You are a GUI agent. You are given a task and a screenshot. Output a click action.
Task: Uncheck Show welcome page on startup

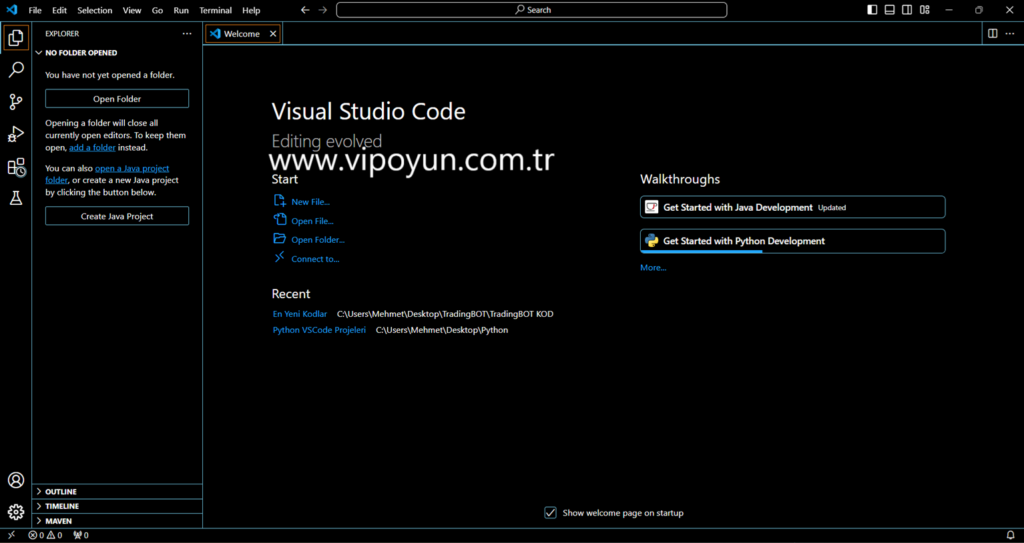point(551,513)
